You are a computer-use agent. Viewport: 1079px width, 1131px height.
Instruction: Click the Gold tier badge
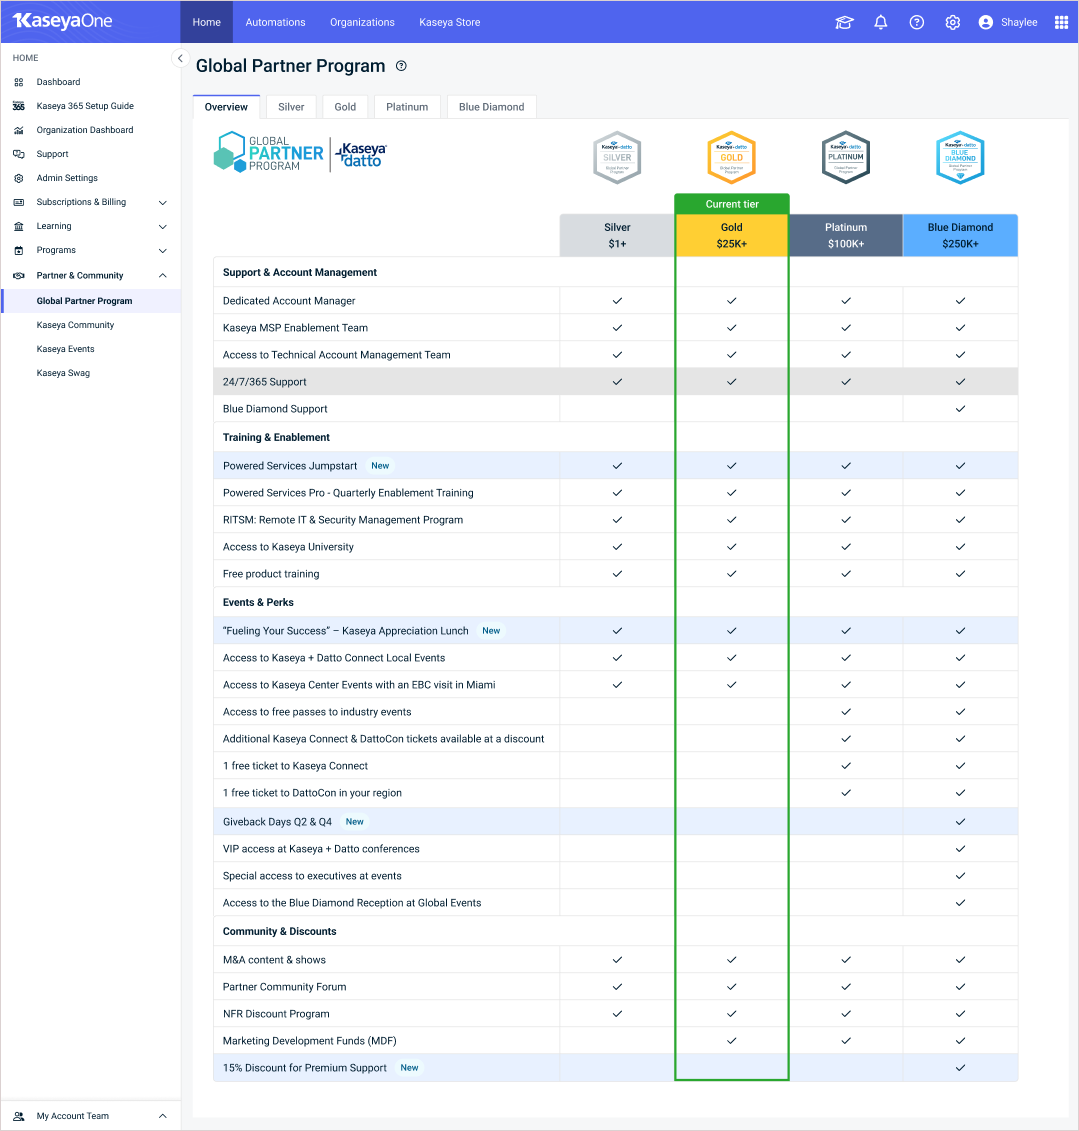(731, 157)
